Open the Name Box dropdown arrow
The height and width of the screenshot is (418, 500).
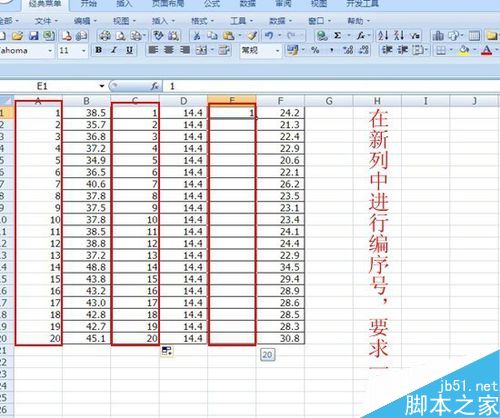(x=102, y=86)
